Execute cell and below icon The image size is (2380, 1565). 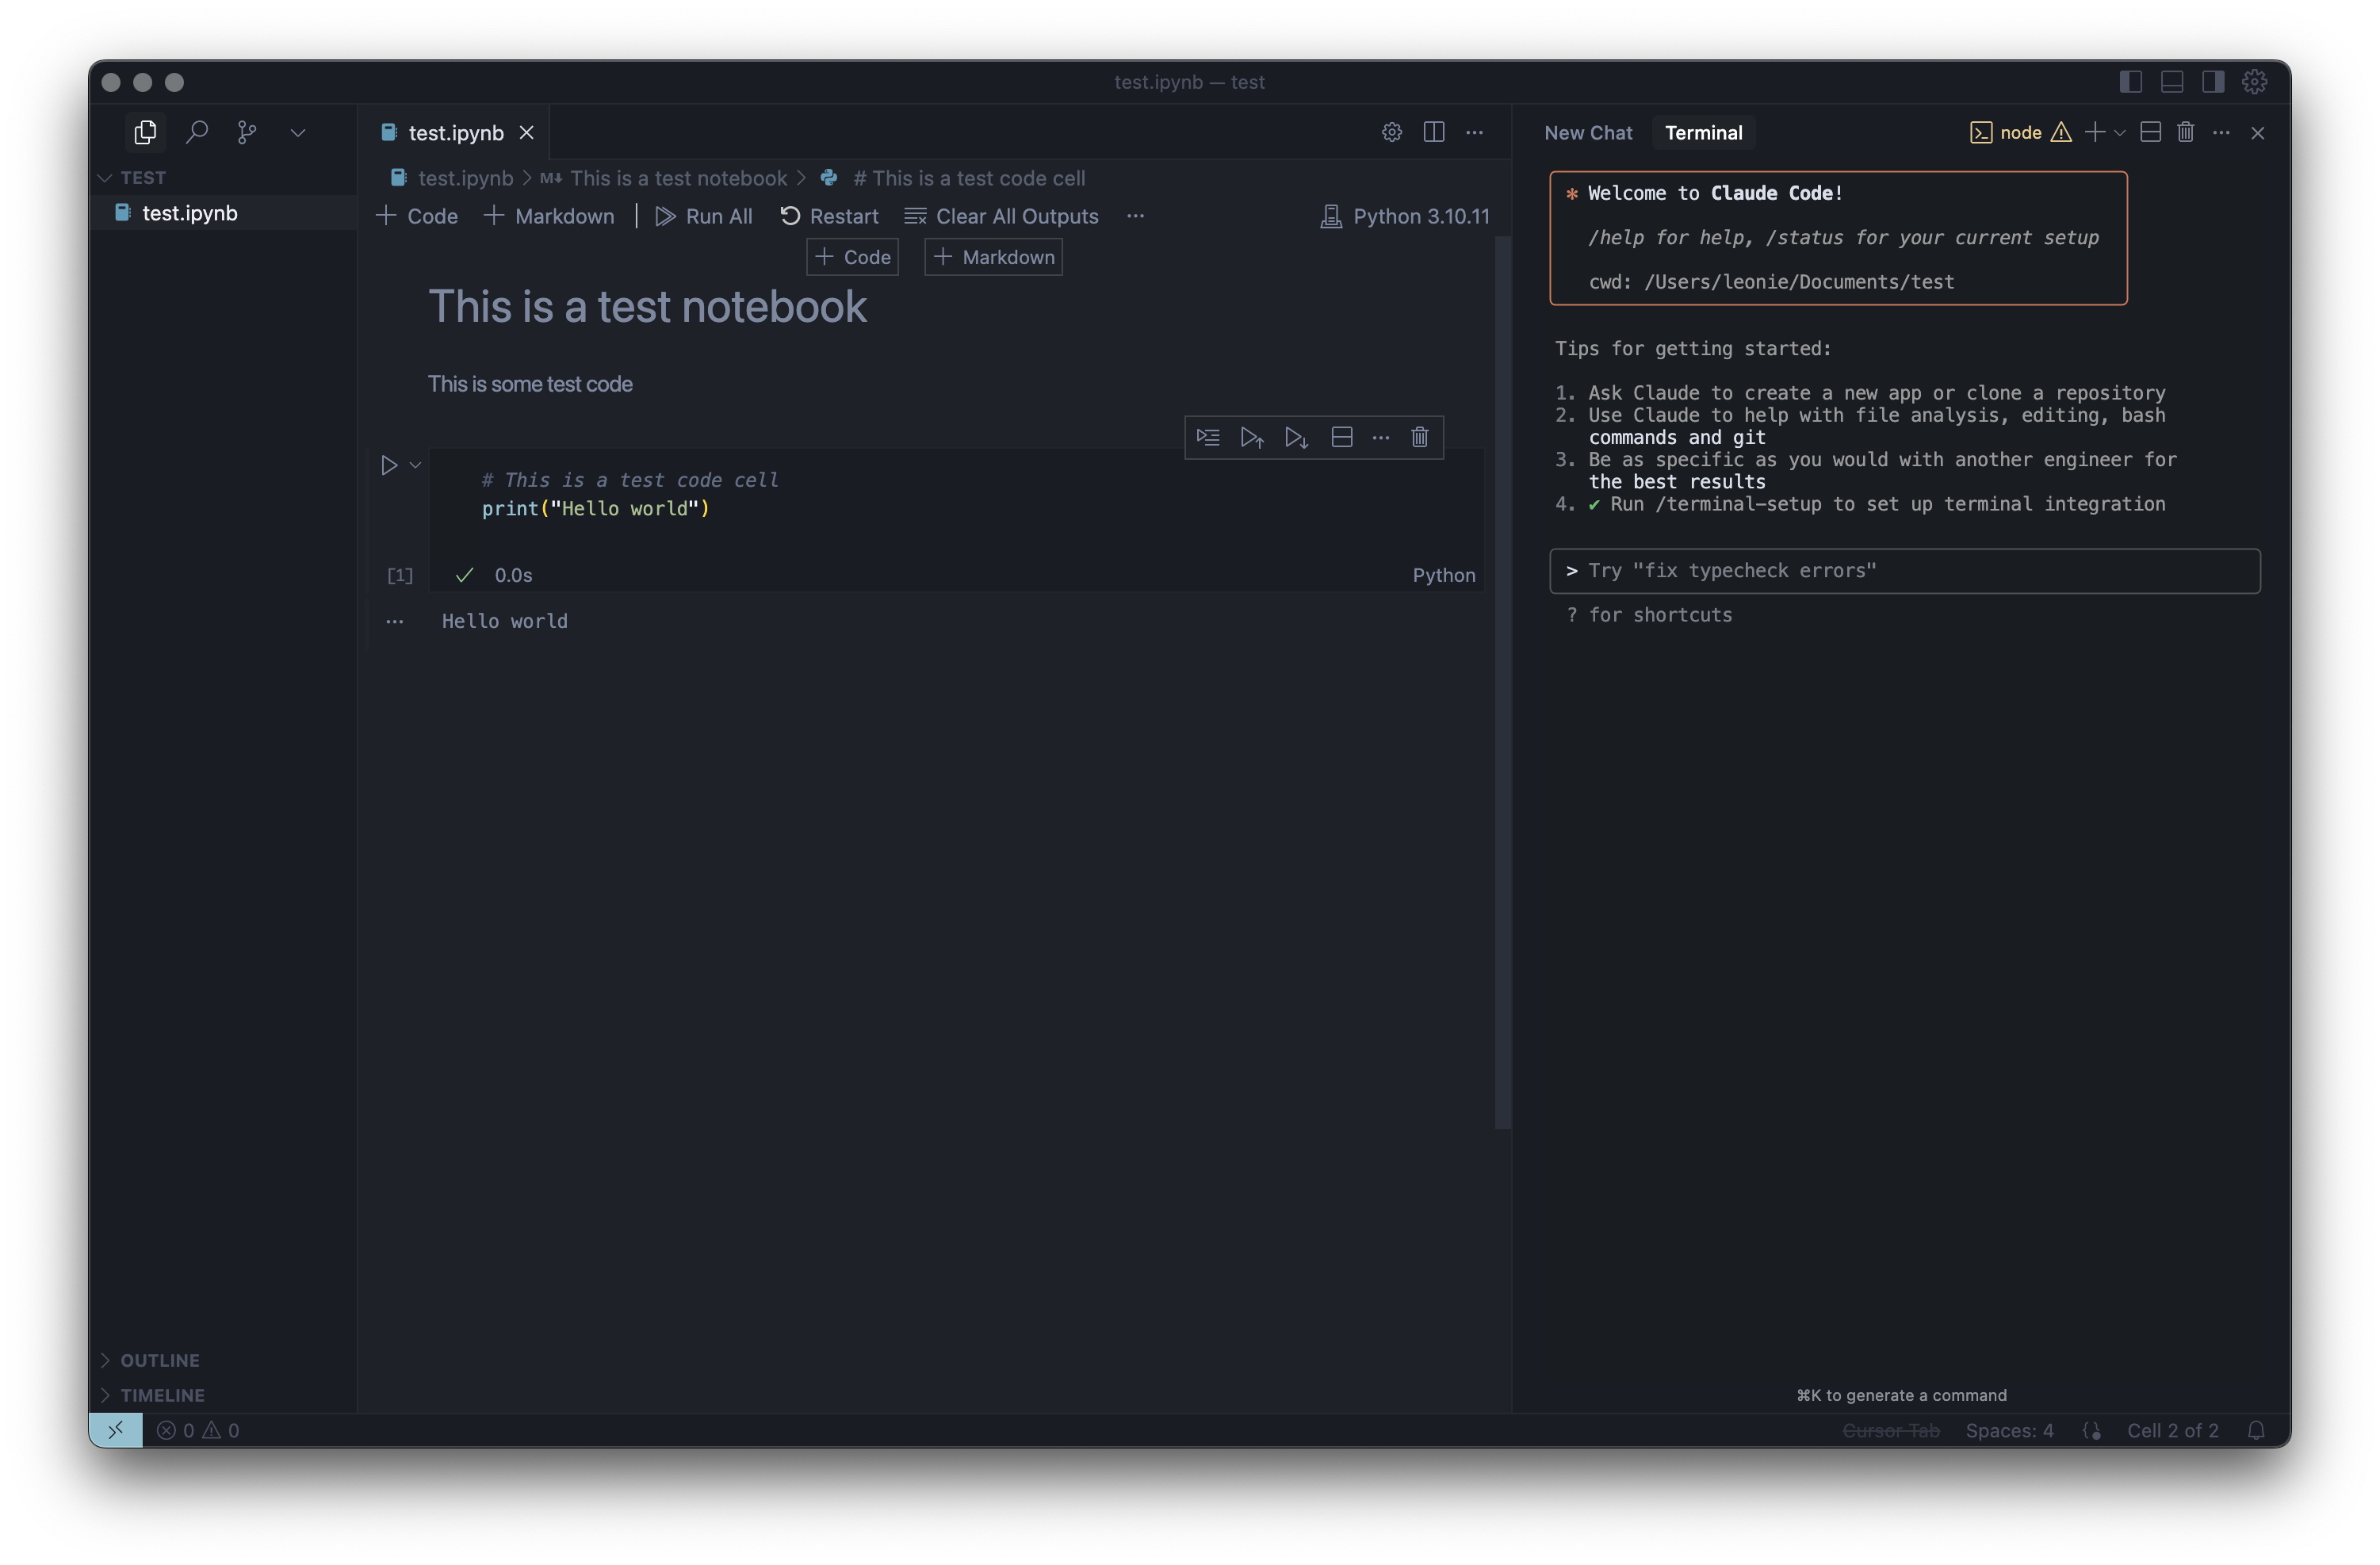1296,437
